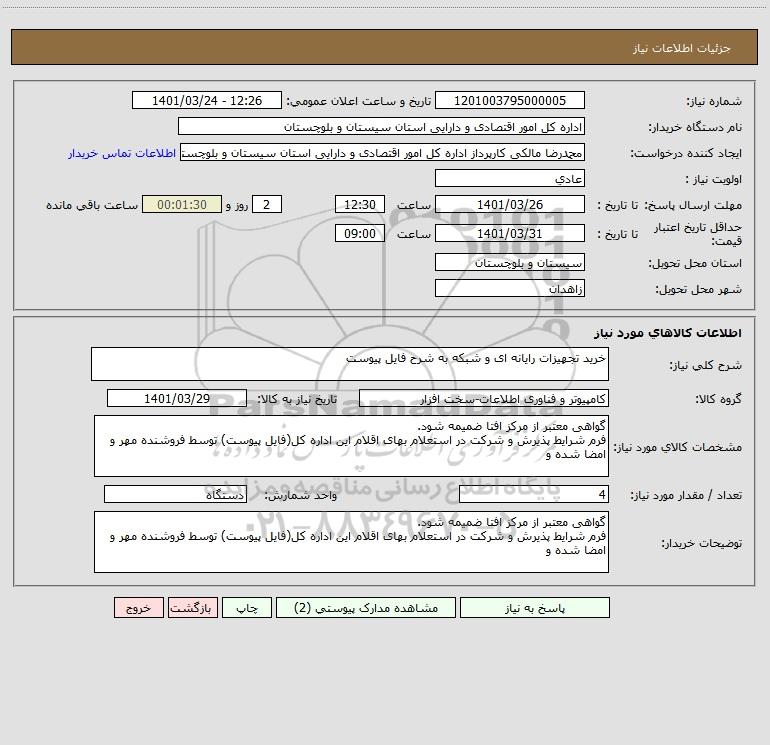This screenshot has height=745, width=770.
Task: Click the شماره نیاز label
Action: point(714,101)
